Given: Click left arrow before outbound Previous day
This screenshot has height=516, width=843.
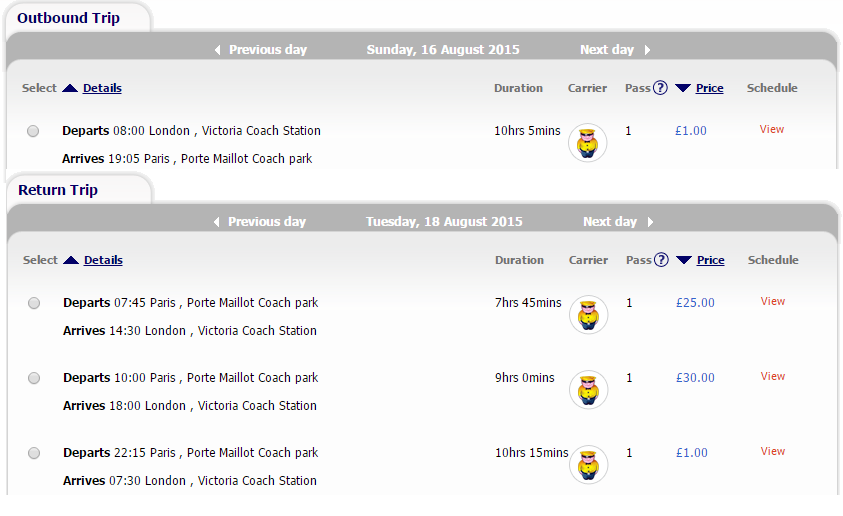Looking at the screenshot, I should click(x=218, y=50).
